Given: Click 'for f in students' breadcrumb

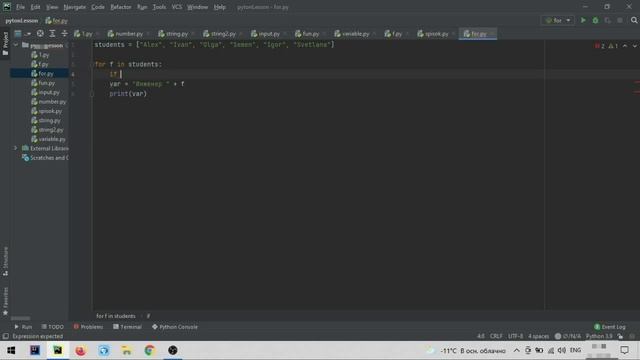Looking at the screenshot, I should tap(116, 316).
